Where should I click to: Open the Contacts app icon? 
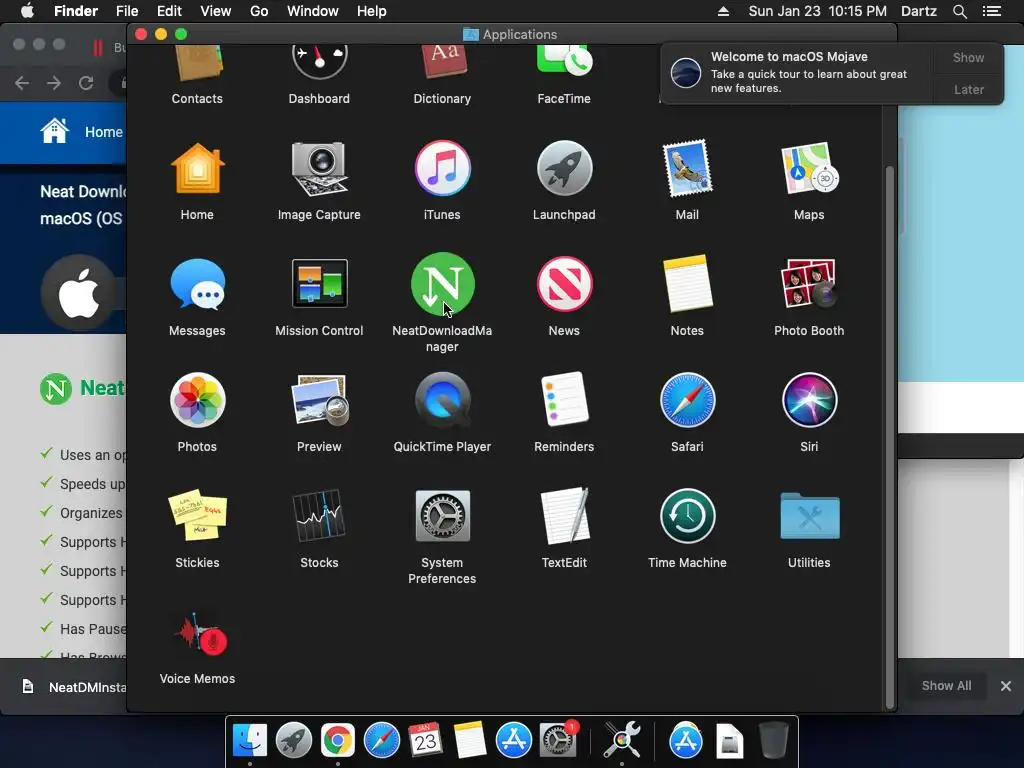(x=197, y=63)
